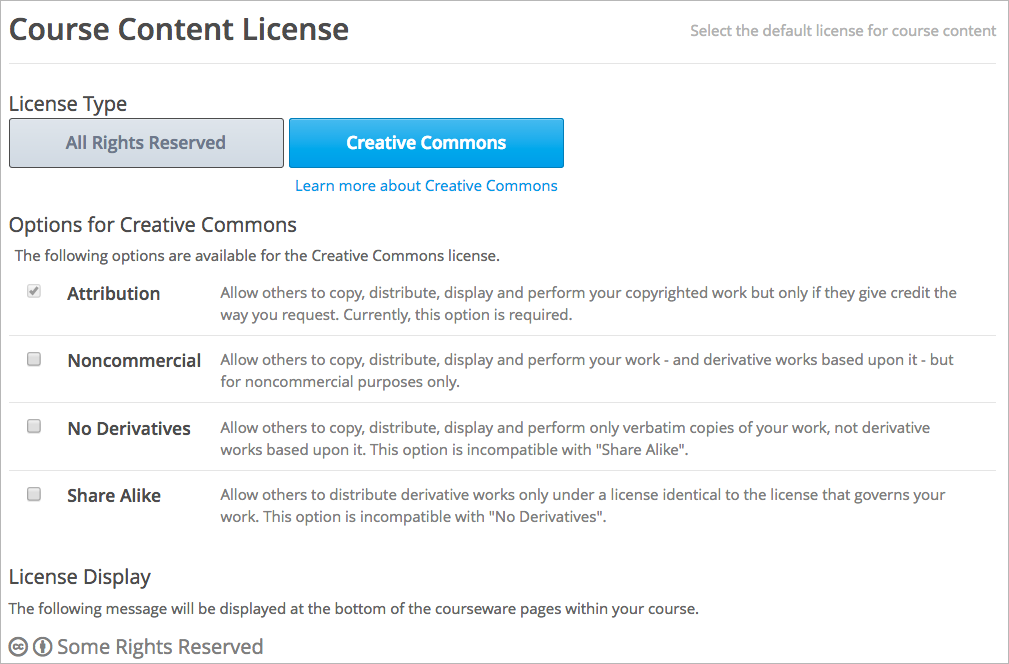The image size is (1009, 664).
Task: Click the default license hint text
Action: pos(842,31)
